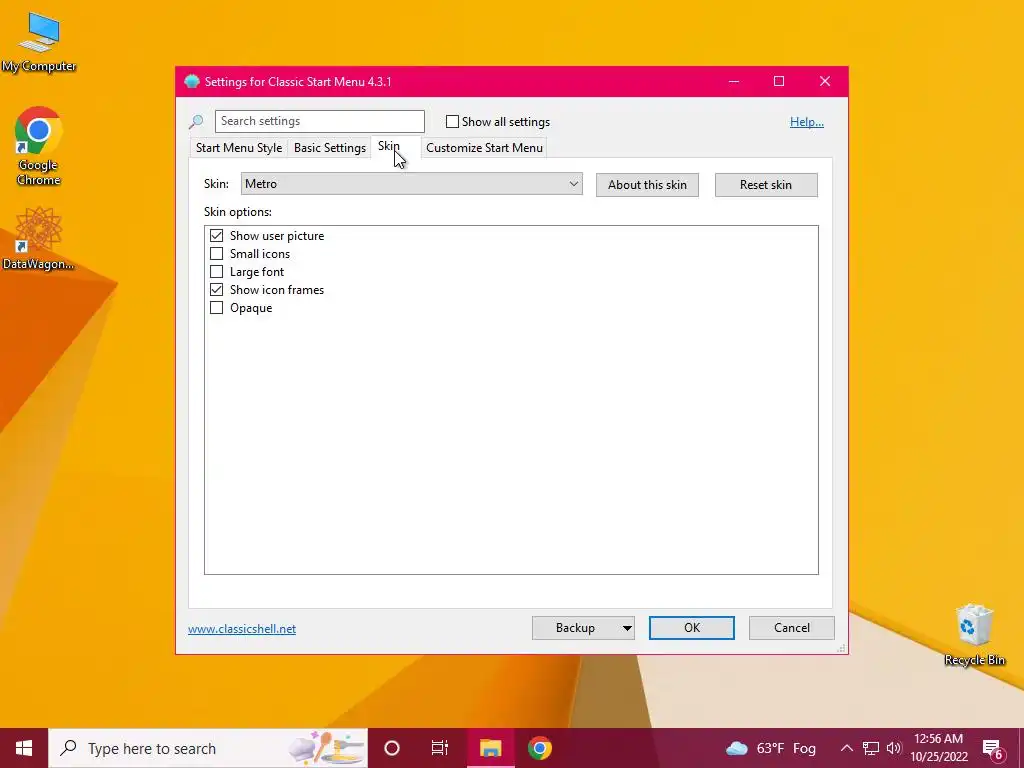Image resolution: width=1024 pixels, height=768 pixels.
Task: Uncheck Show icon frames option
Action: click(x=216, y=289)
